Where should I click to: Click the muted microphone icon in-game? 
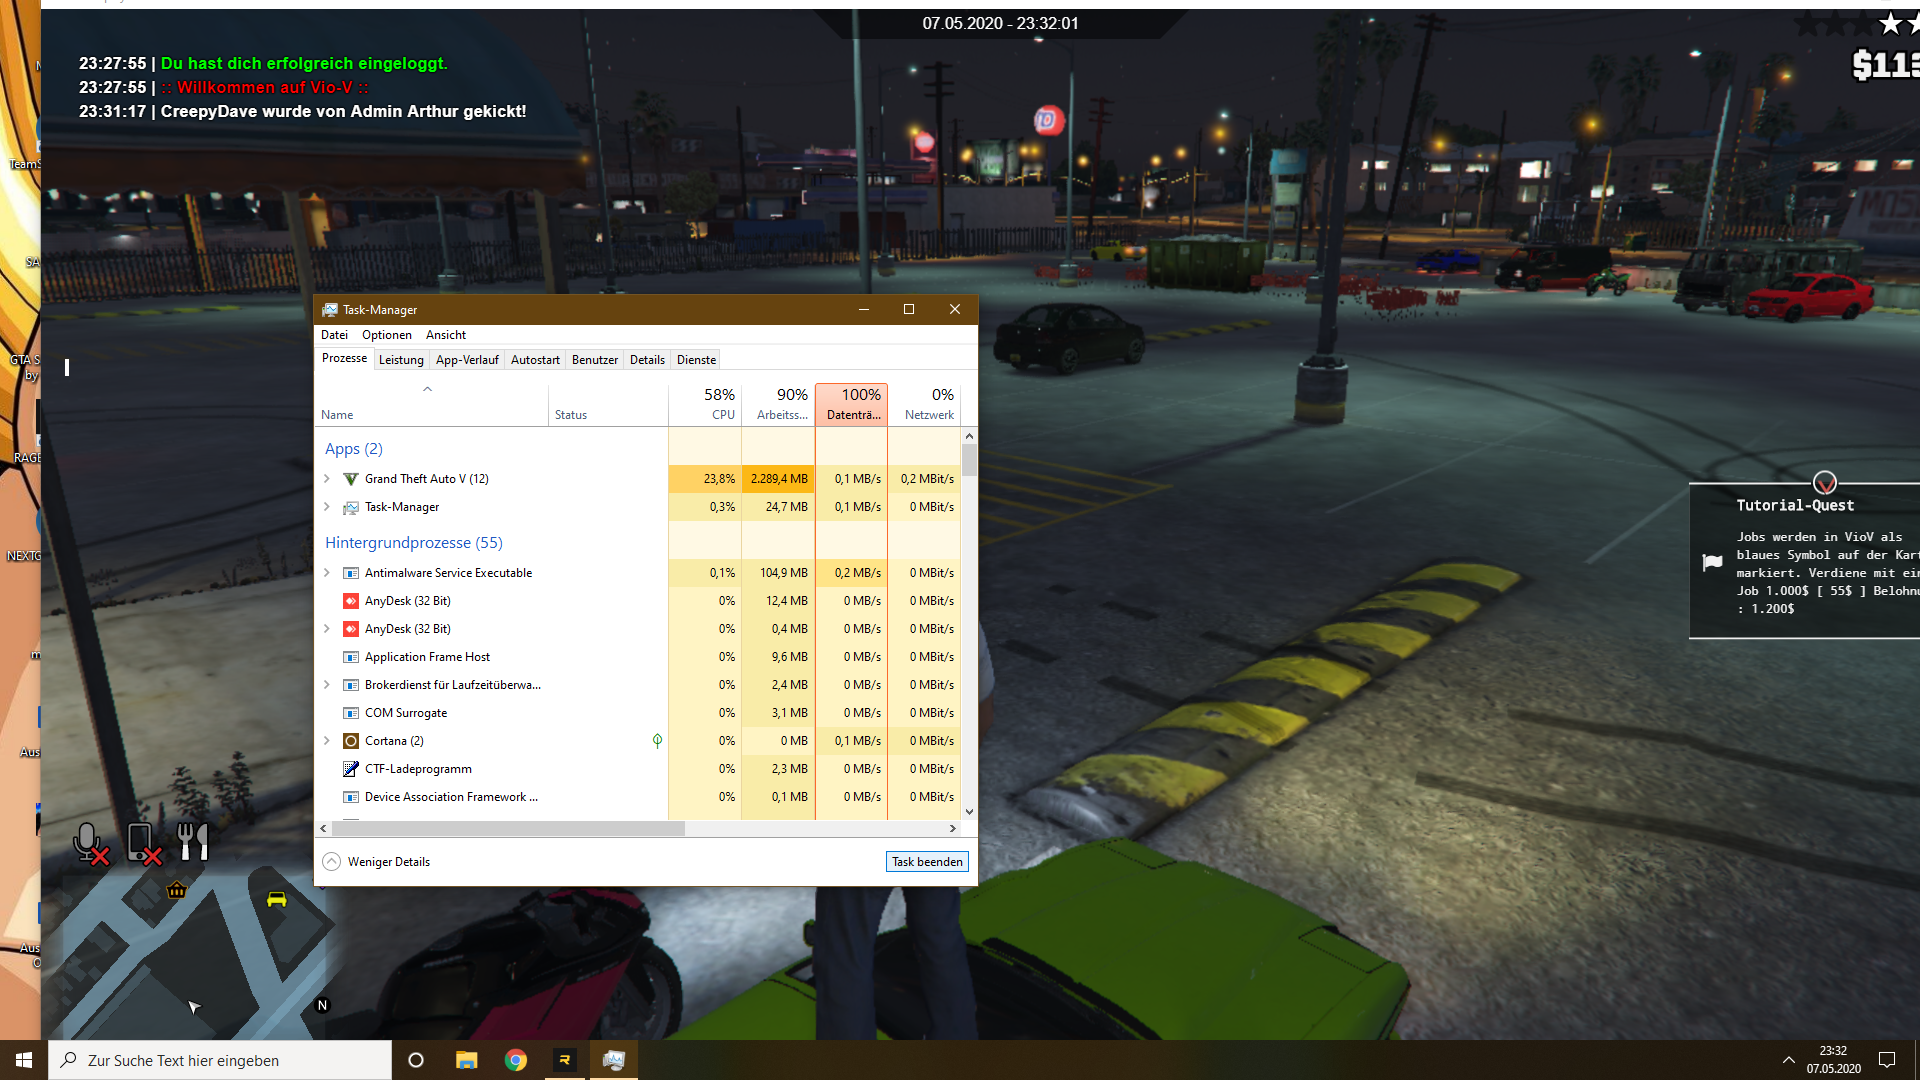click(90, 841)
